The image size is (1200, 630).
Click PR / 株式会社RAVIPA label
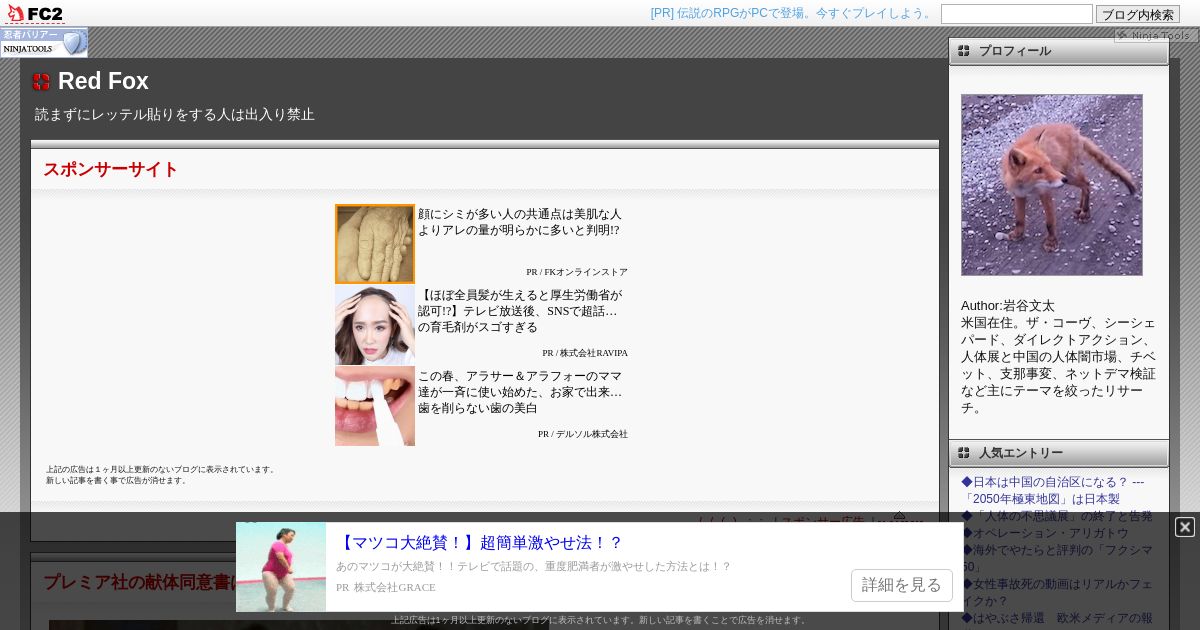(x=585, y=353)
